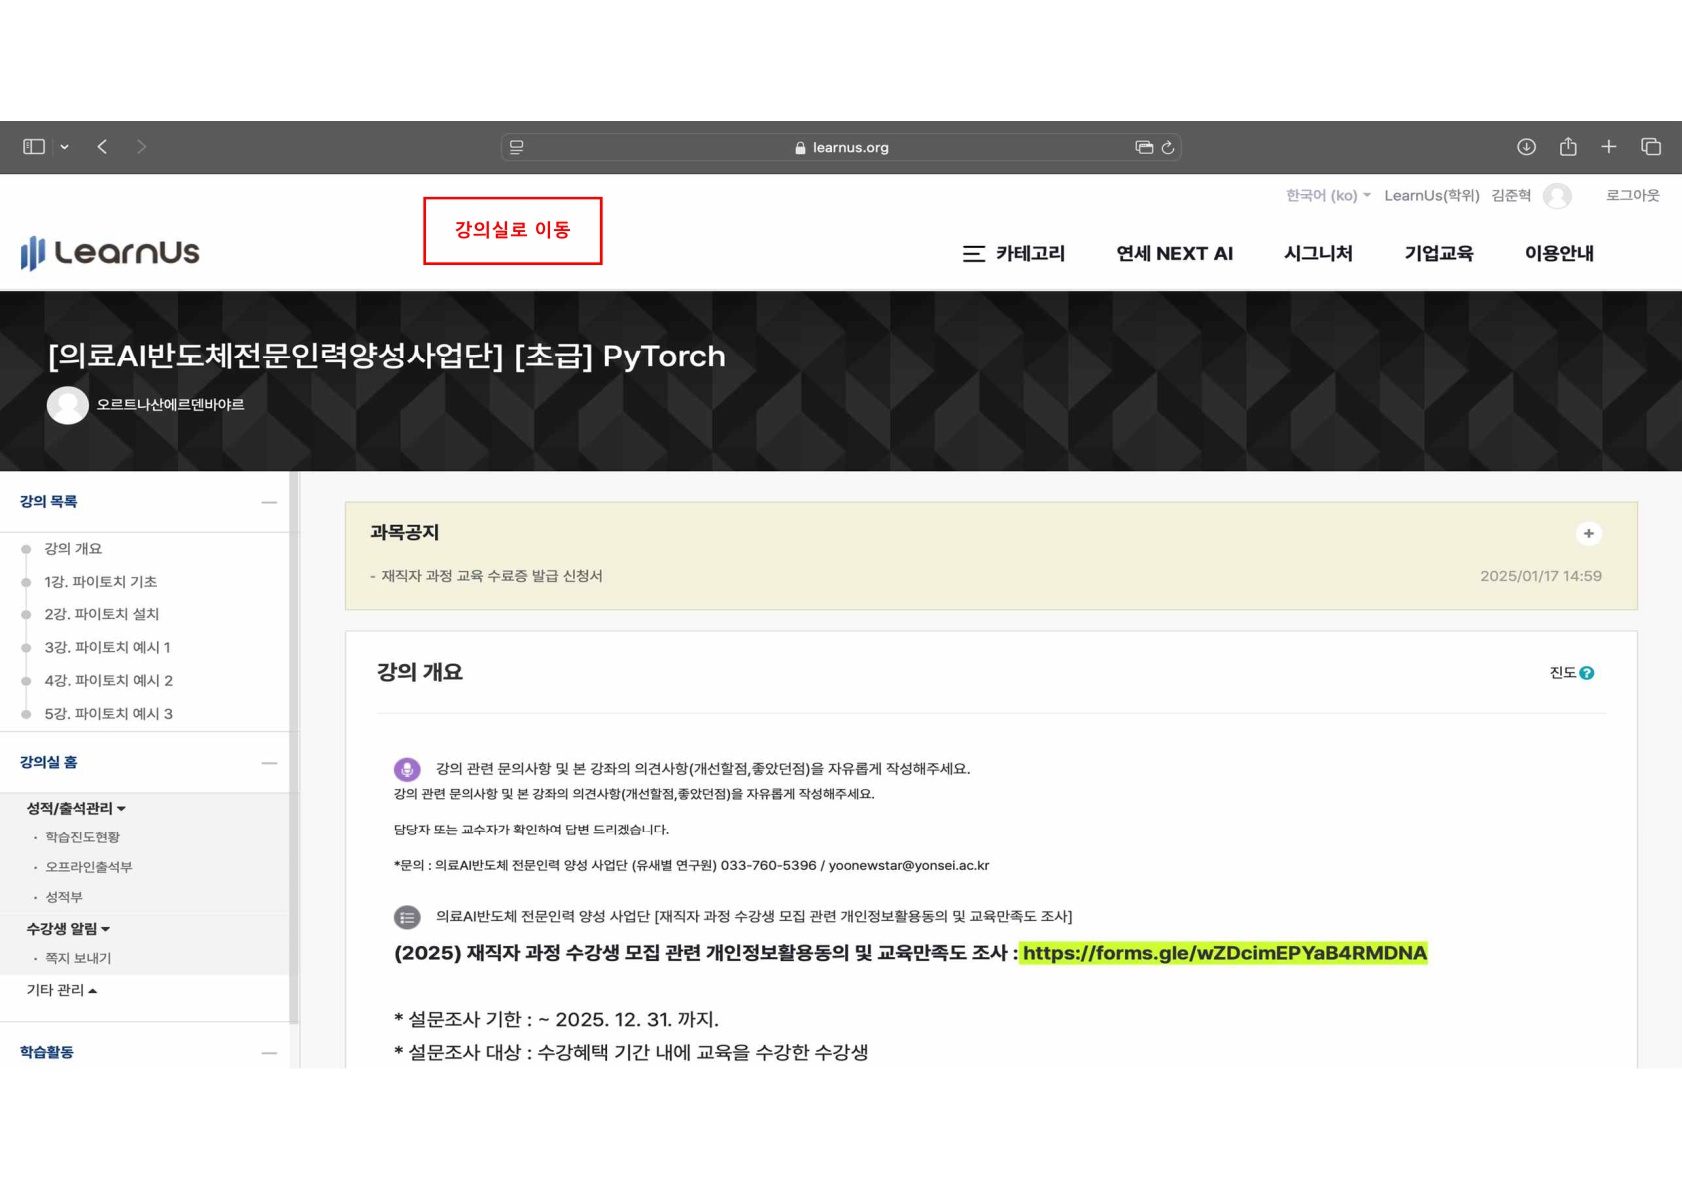Open the 기업교육 menu
This screenshot has height=1190, width=1682.
(1438, 254)
